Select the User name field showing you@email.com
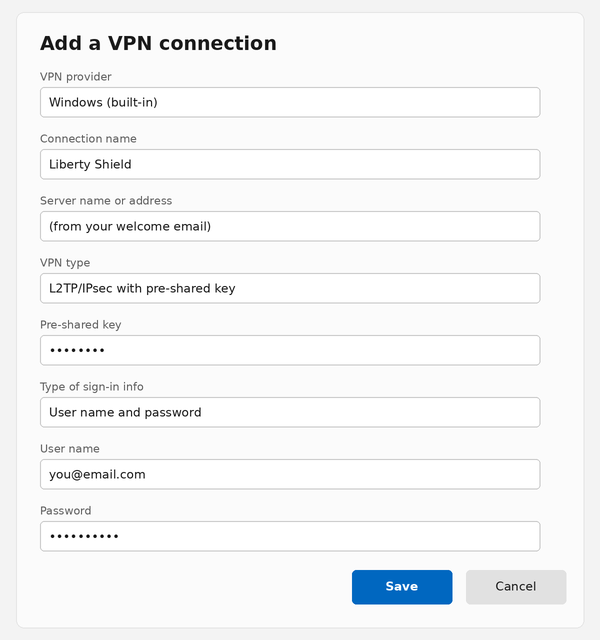 pos(290,474)
